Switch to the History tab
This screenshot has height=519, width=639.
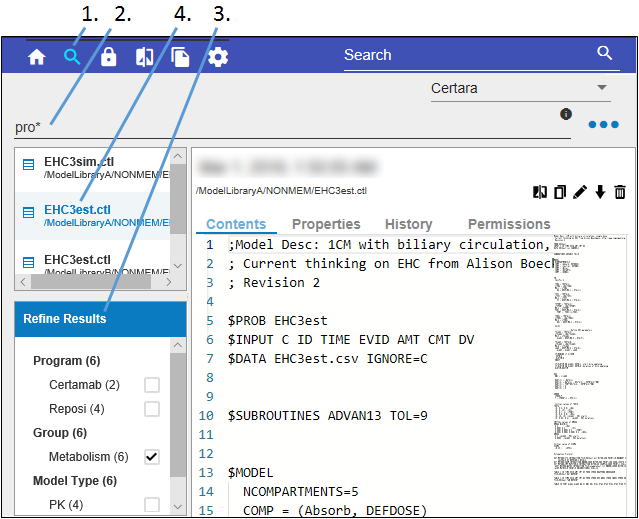408,224
